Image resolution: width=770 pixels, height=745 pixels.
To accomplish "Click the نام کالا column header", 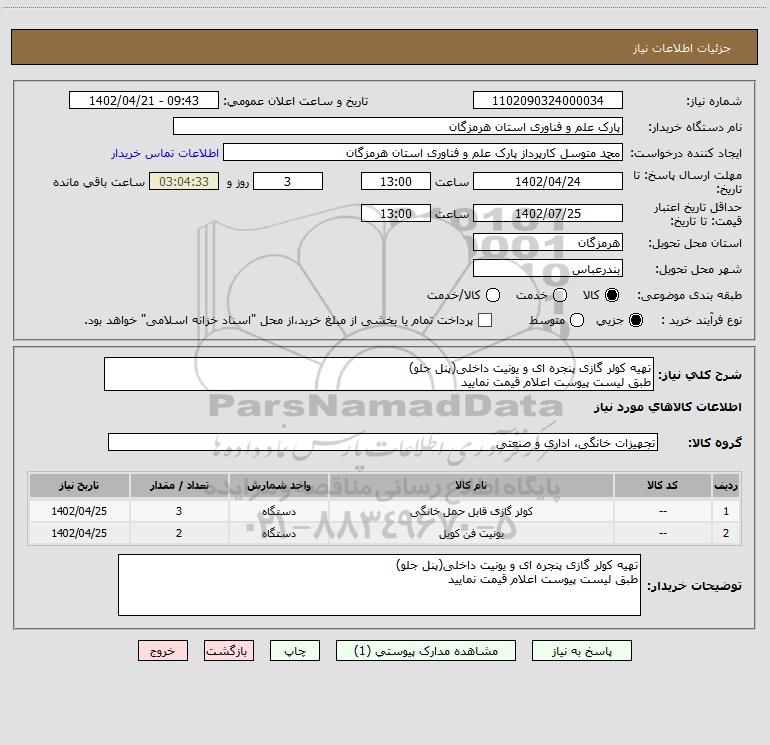I will (471, 485).
